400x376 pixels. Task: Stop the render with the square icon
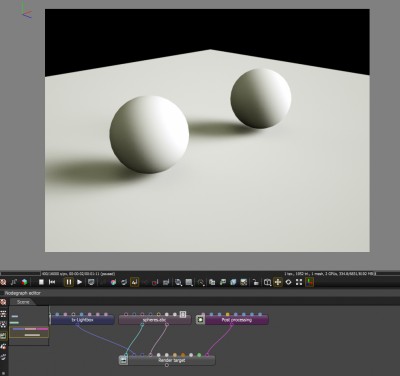[41, 282]
